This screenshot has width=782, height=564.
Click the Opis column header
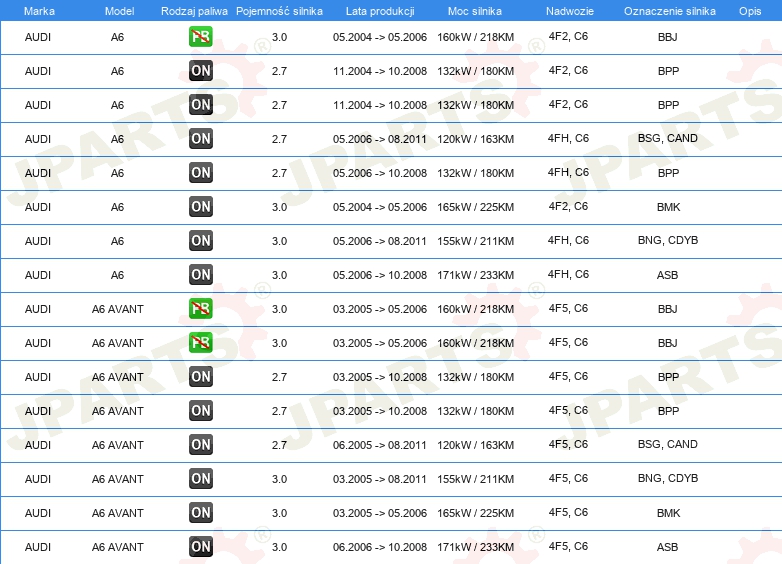(750, 11)
